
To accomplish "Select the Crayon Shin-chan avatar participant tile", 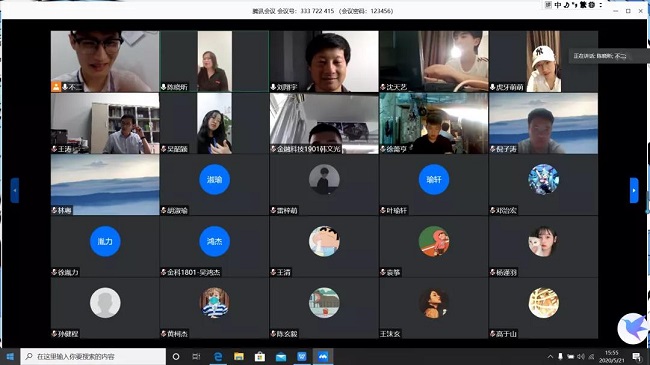I will point(324,246).
